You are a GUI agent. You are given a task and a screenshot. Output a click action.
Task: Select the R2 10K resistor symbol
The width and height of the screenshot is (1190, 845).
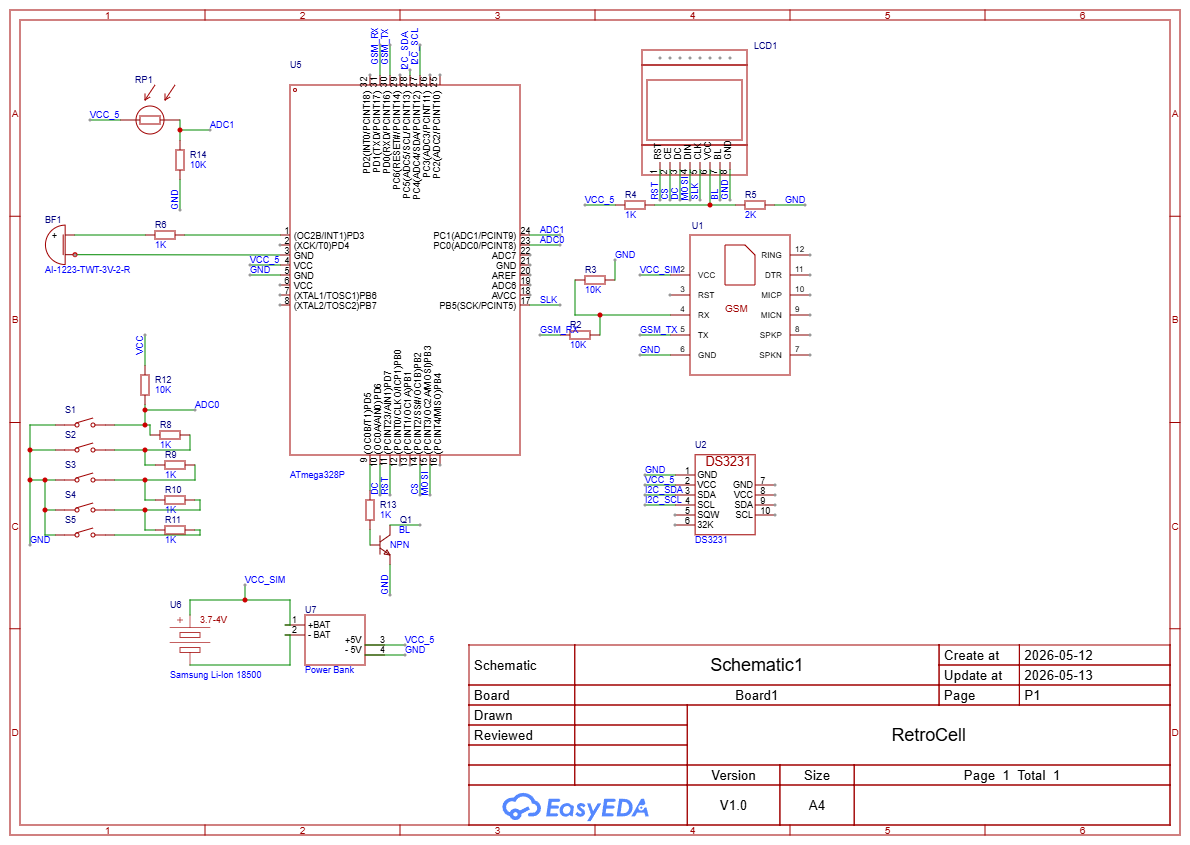coord(580,335)
